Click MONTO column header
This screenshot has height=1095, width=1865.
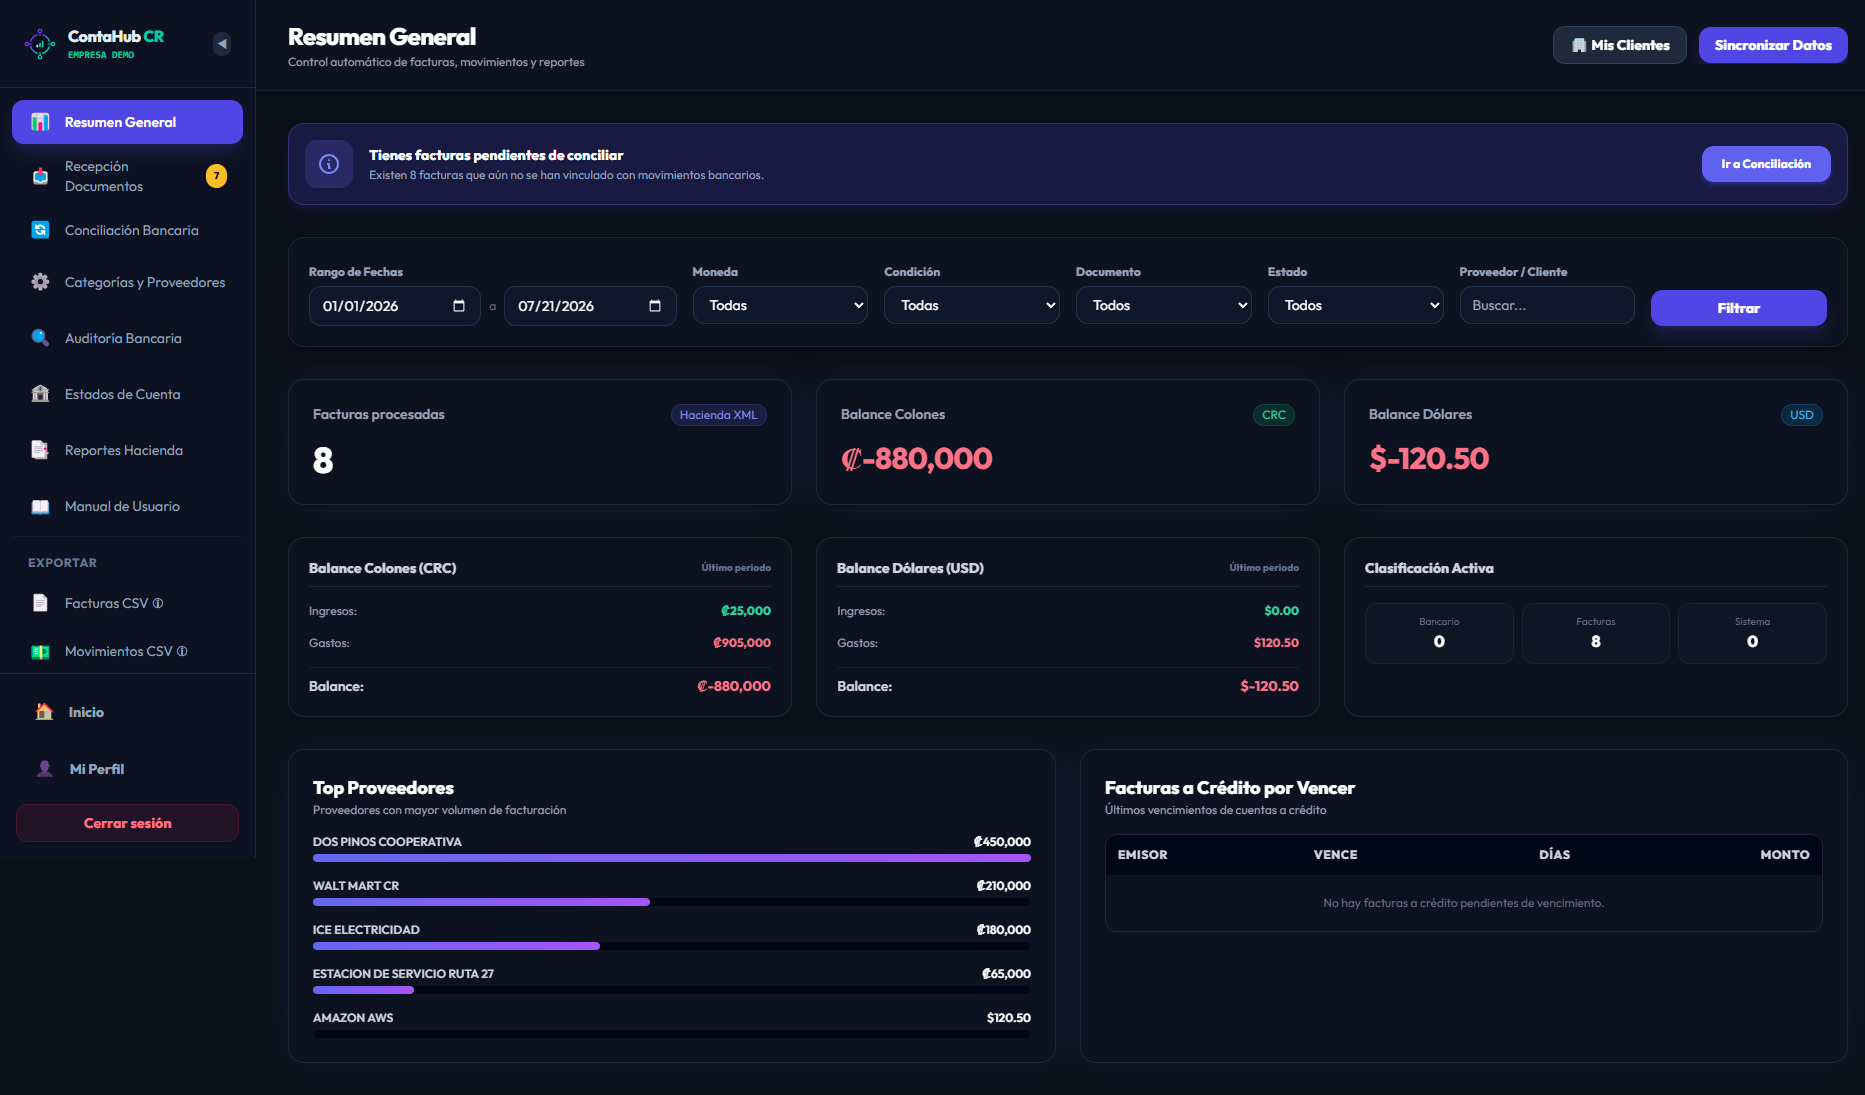click(x=1785, y=855)
